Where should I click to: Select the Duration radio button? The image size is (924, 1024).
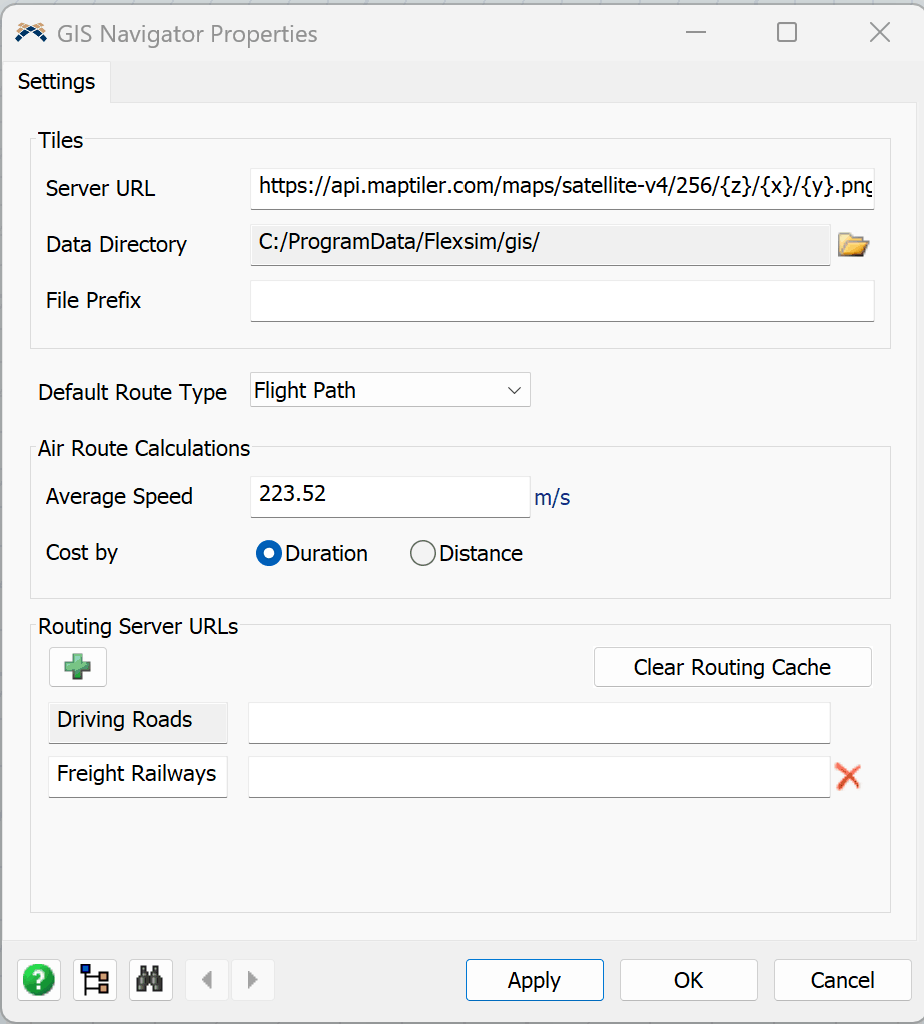(269, 553)
